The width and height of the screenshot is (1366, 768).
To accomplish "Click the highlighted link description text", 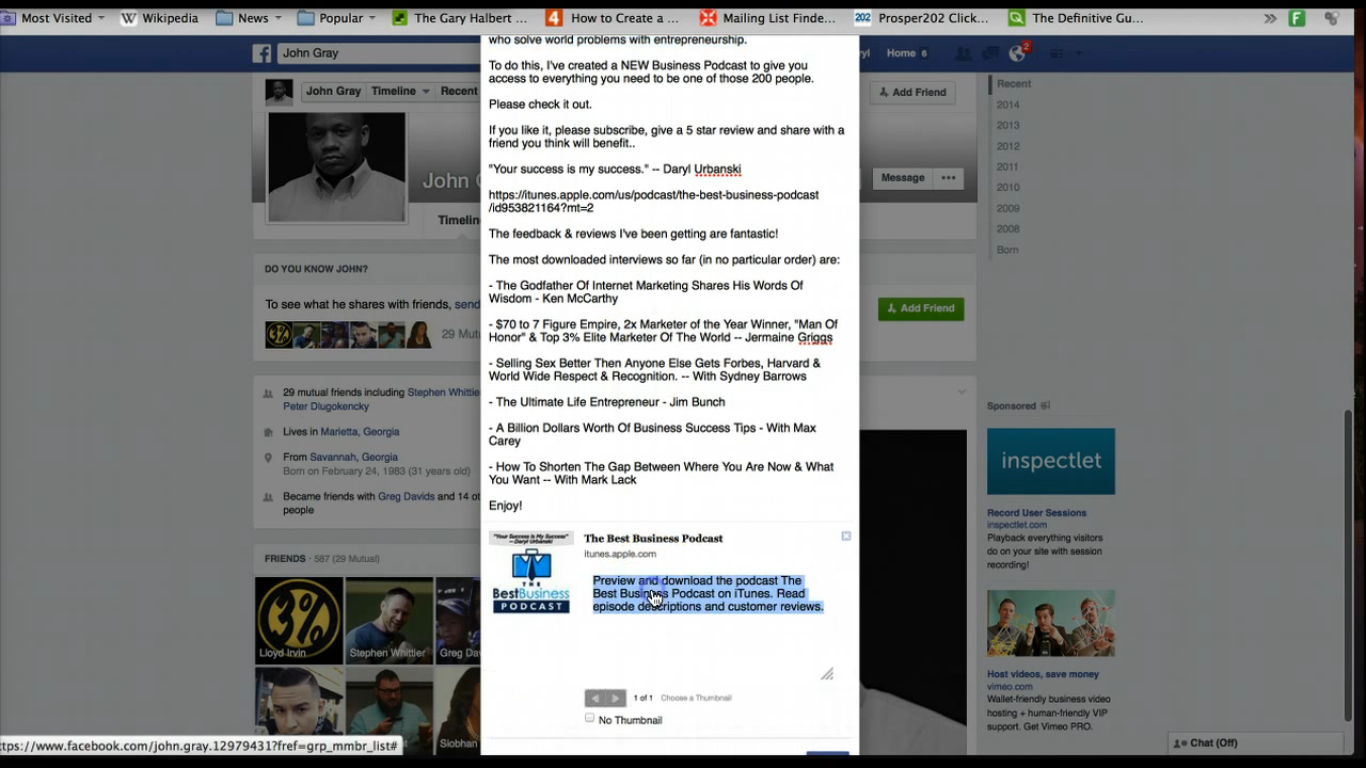I will point(708,593).
